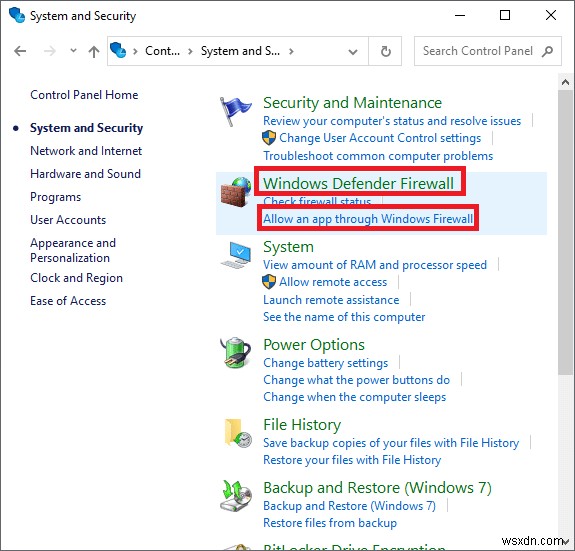Select System and S... breadcrumb segment
This screenshot has height=551, width=575.
pos(240,51)
